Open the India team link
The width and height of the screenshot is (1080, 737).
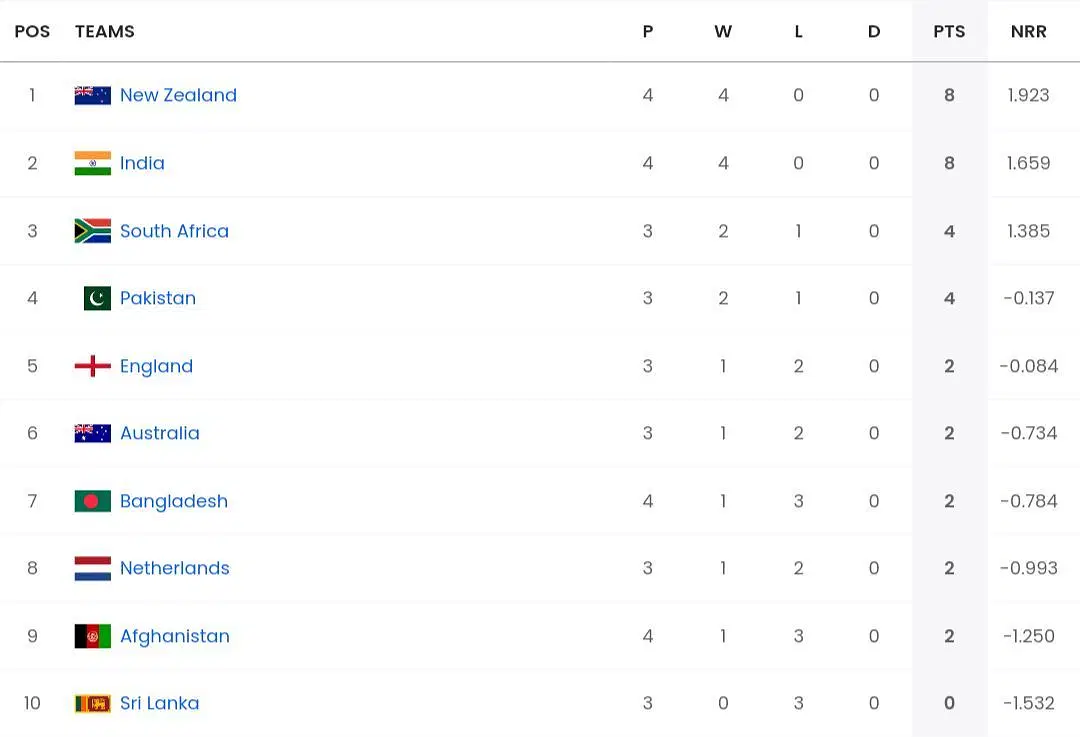[x=142, y=163]
